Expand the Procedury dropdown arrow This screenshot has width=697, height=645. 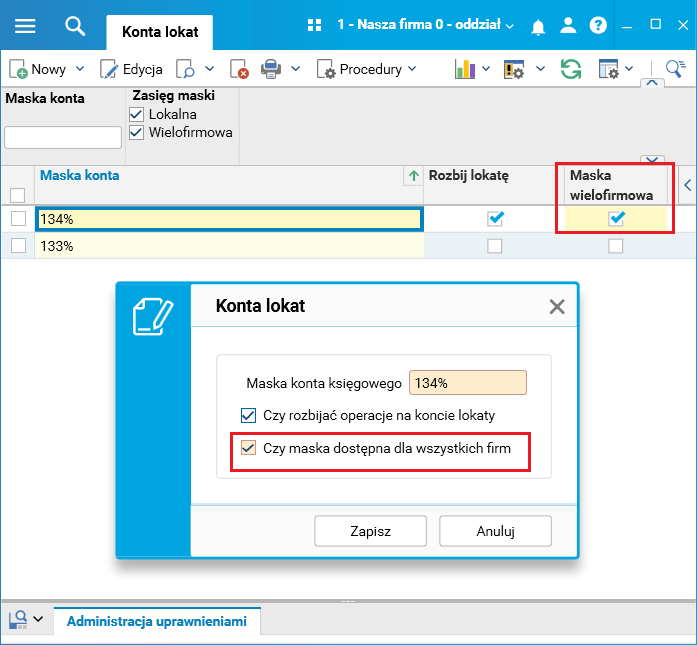(x=412, y=69)
